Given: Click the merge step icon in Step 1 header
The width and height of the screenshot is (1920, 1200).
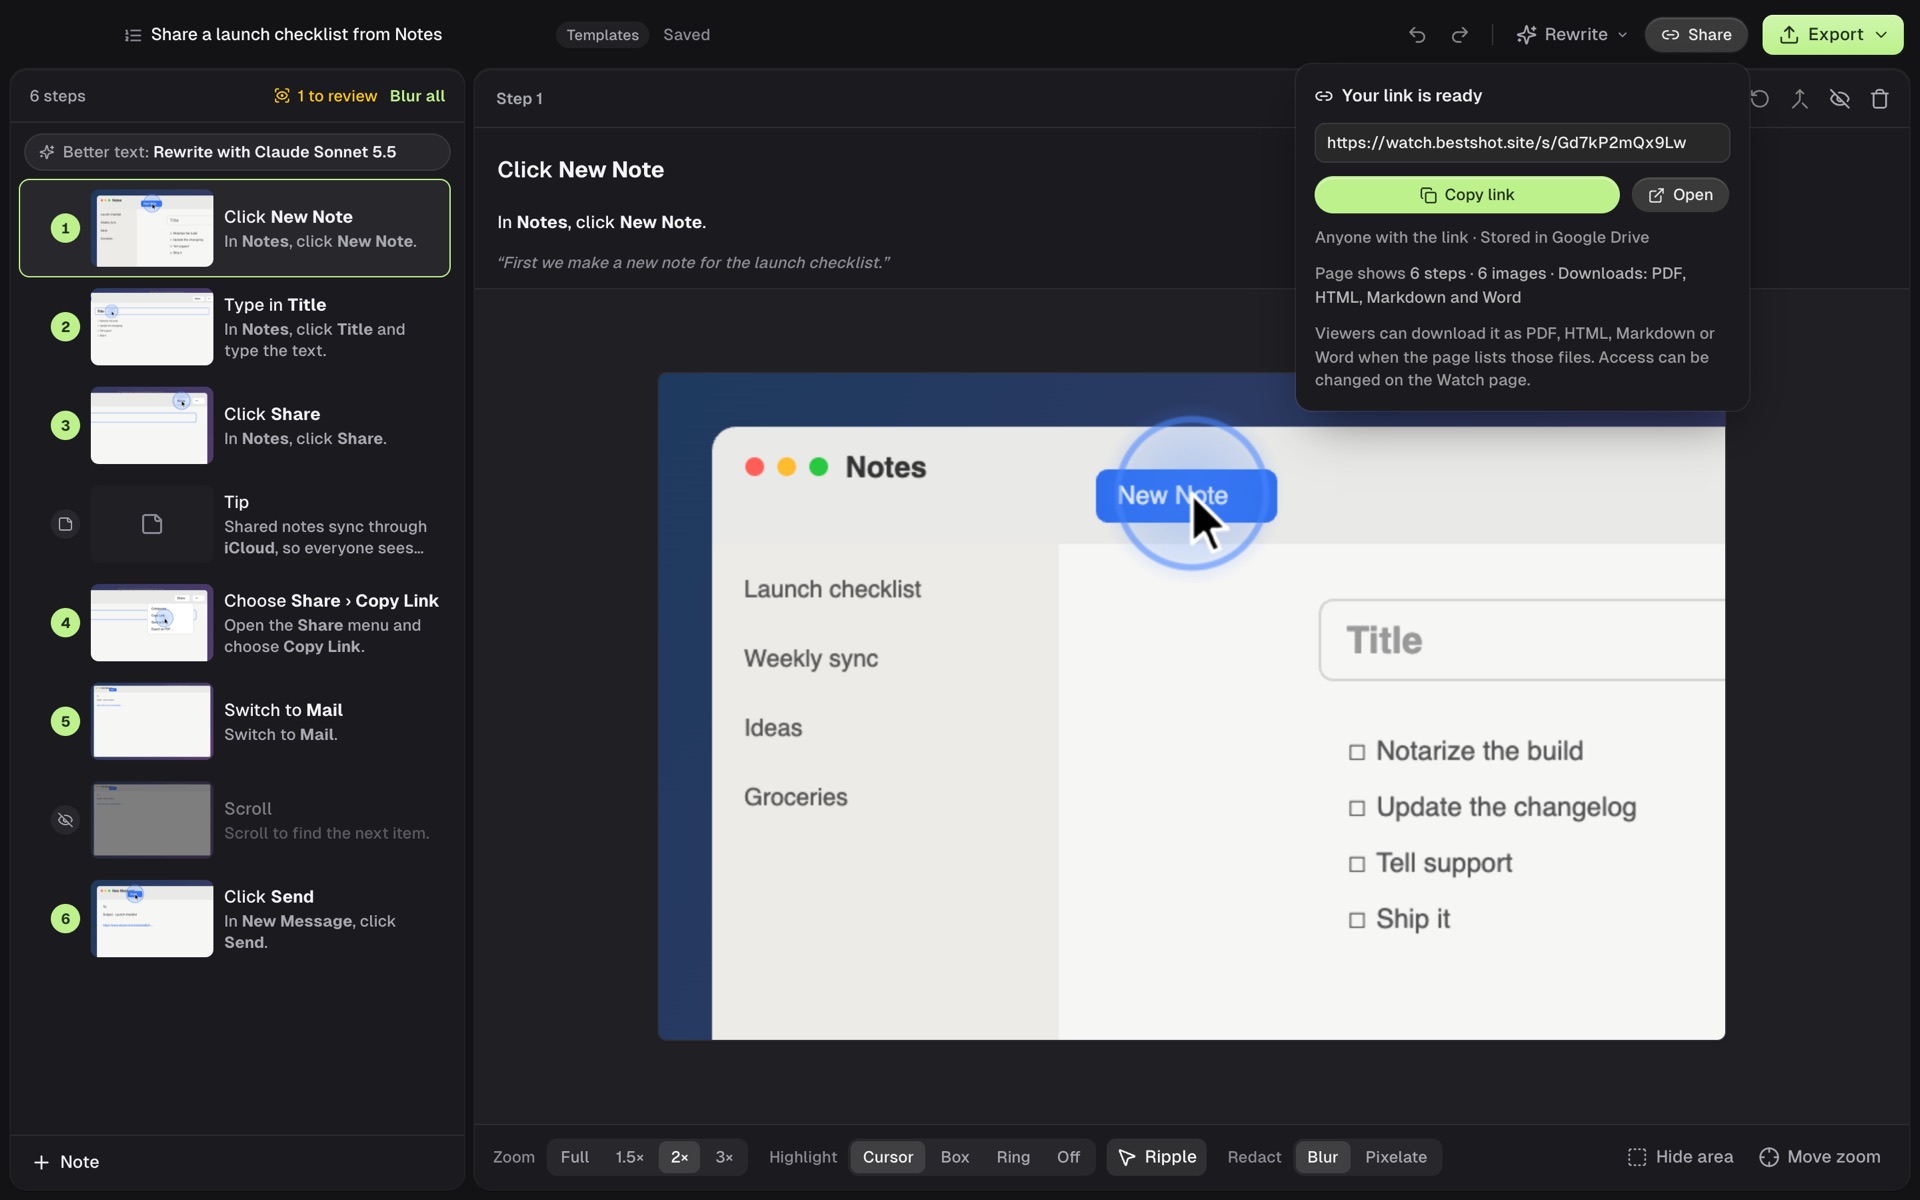Looking at the screenshot, I should tap(1800, 98).
